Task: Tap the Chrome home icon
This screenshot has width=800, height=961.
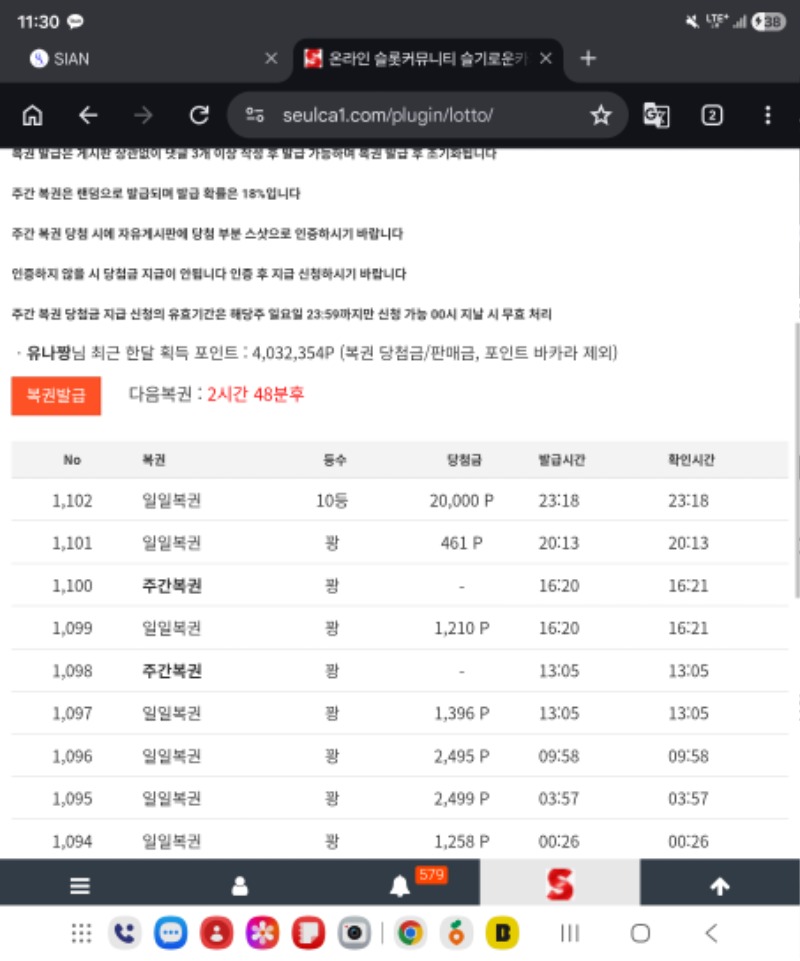Action: [32, 115]
